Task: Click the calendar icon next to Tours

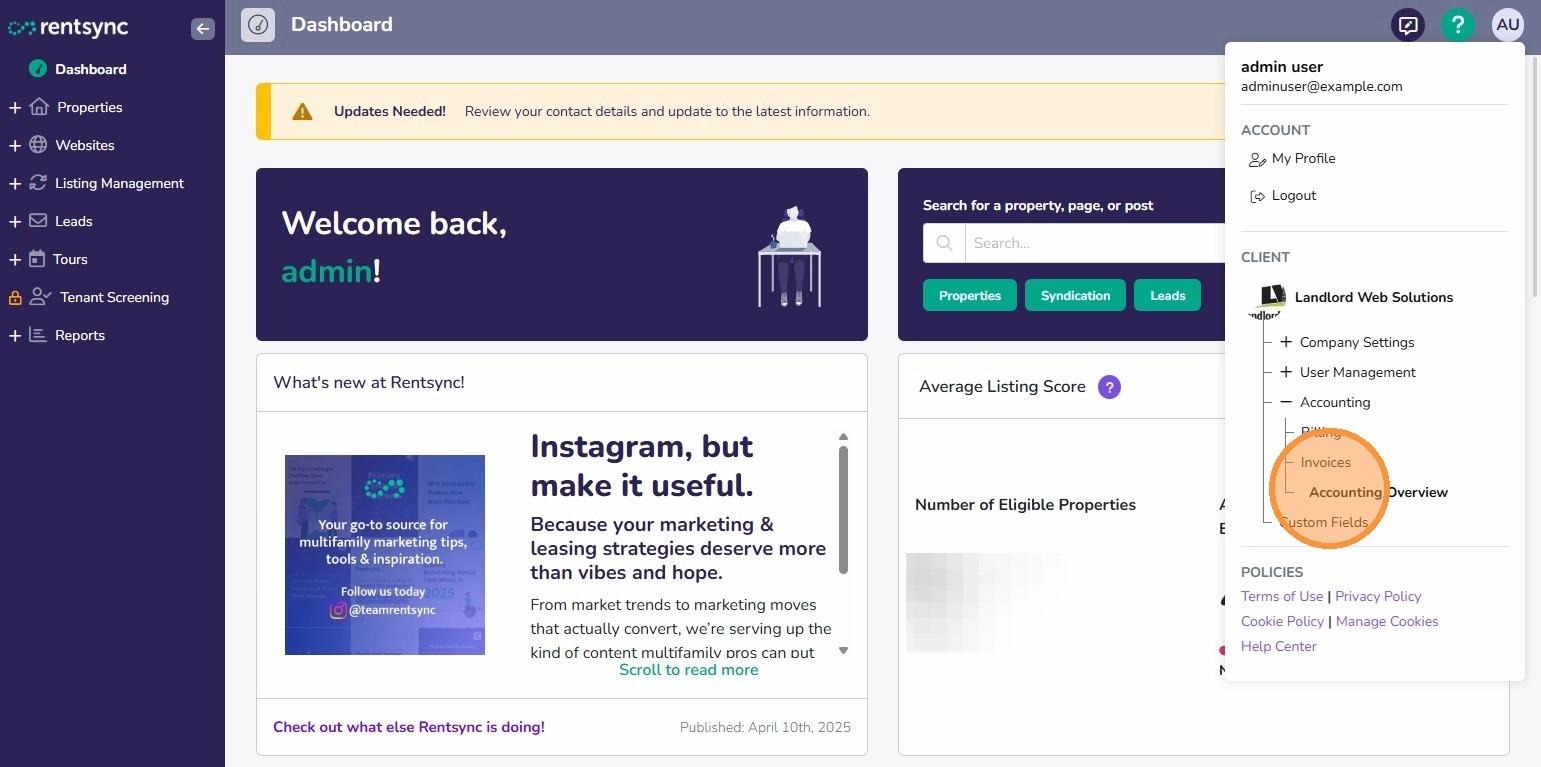Action: coord(37,259)
